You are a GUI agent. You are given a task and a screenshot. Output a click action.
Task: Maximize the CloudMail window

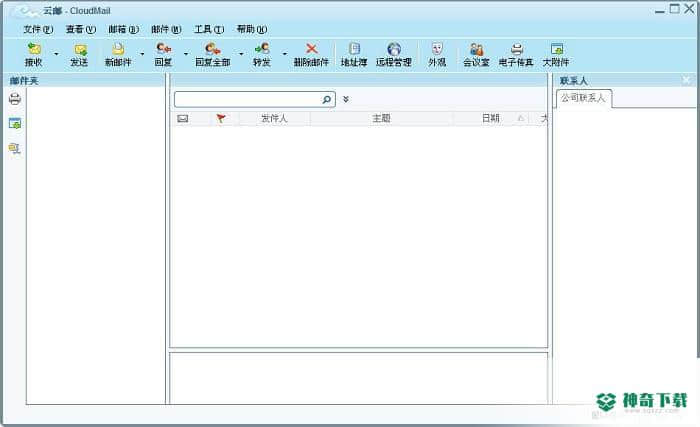pos(675,9)
